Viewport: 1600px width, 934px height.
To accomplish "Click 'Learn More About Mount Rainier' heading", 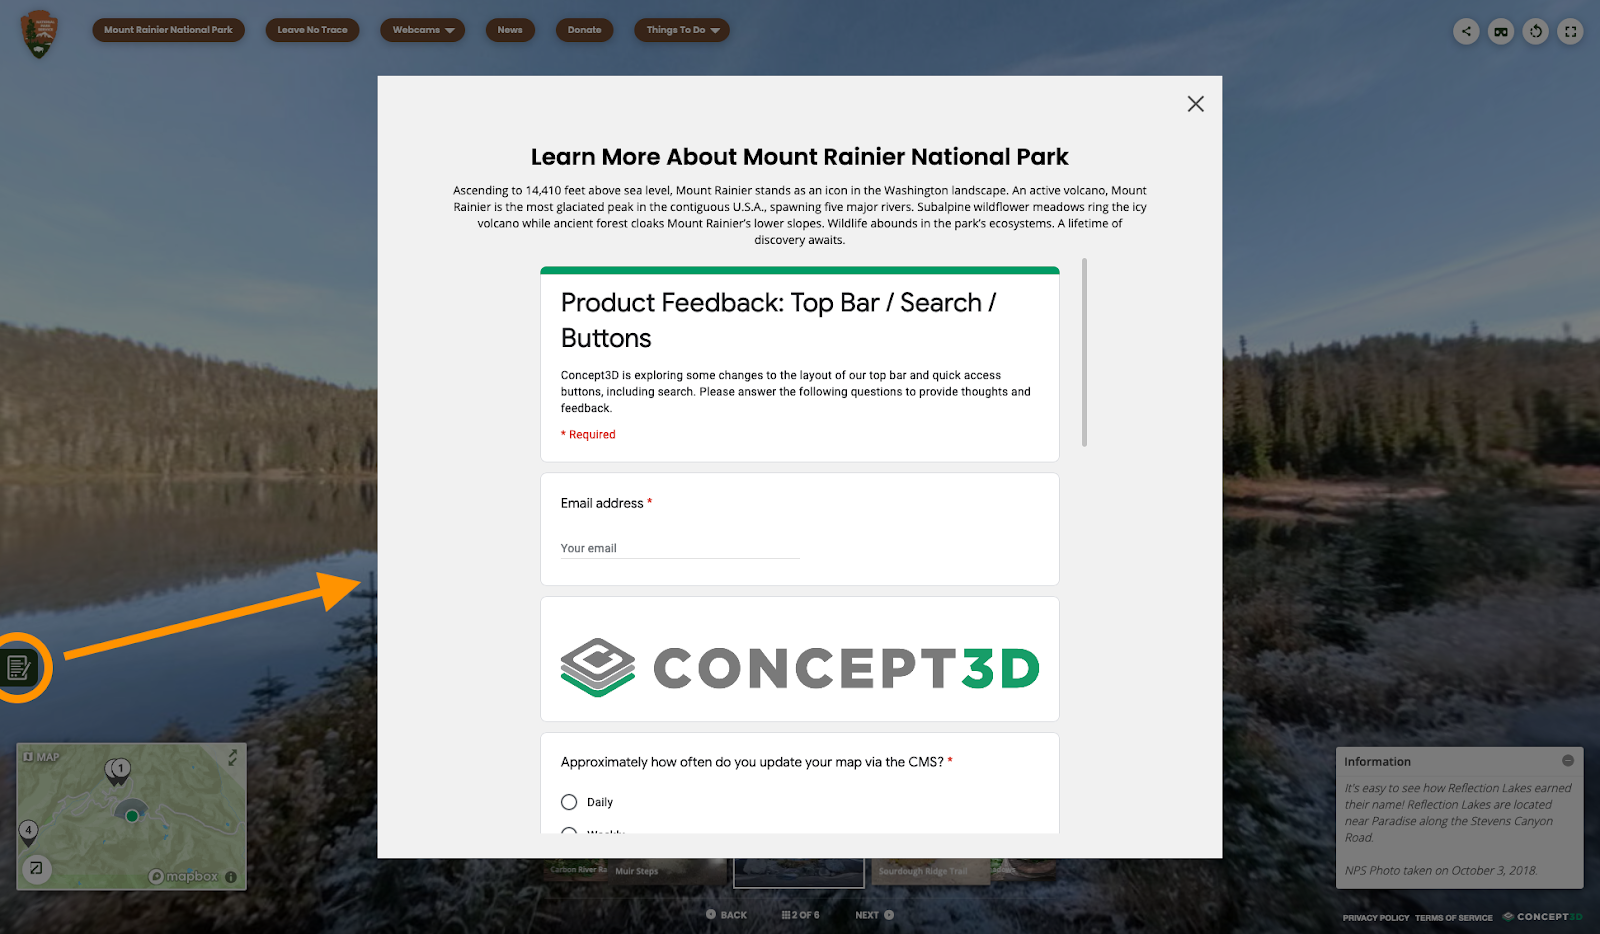I will pyautogui.click(x=800, y=157).
